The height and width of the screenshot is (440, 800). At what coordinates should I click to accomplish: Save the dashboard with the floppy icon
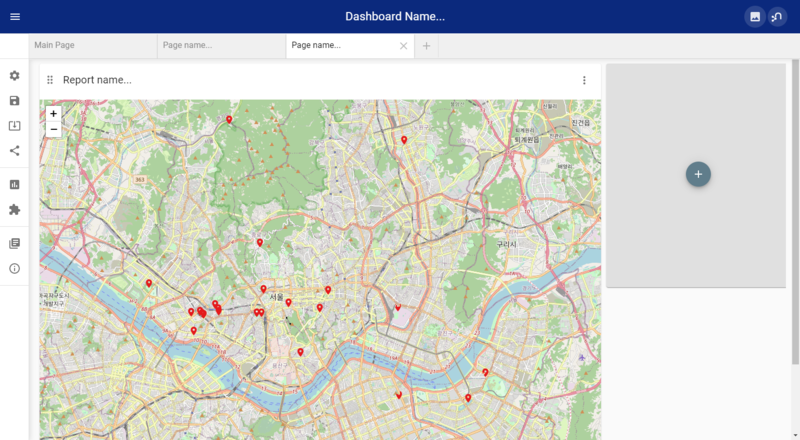(x=14, y=101)
